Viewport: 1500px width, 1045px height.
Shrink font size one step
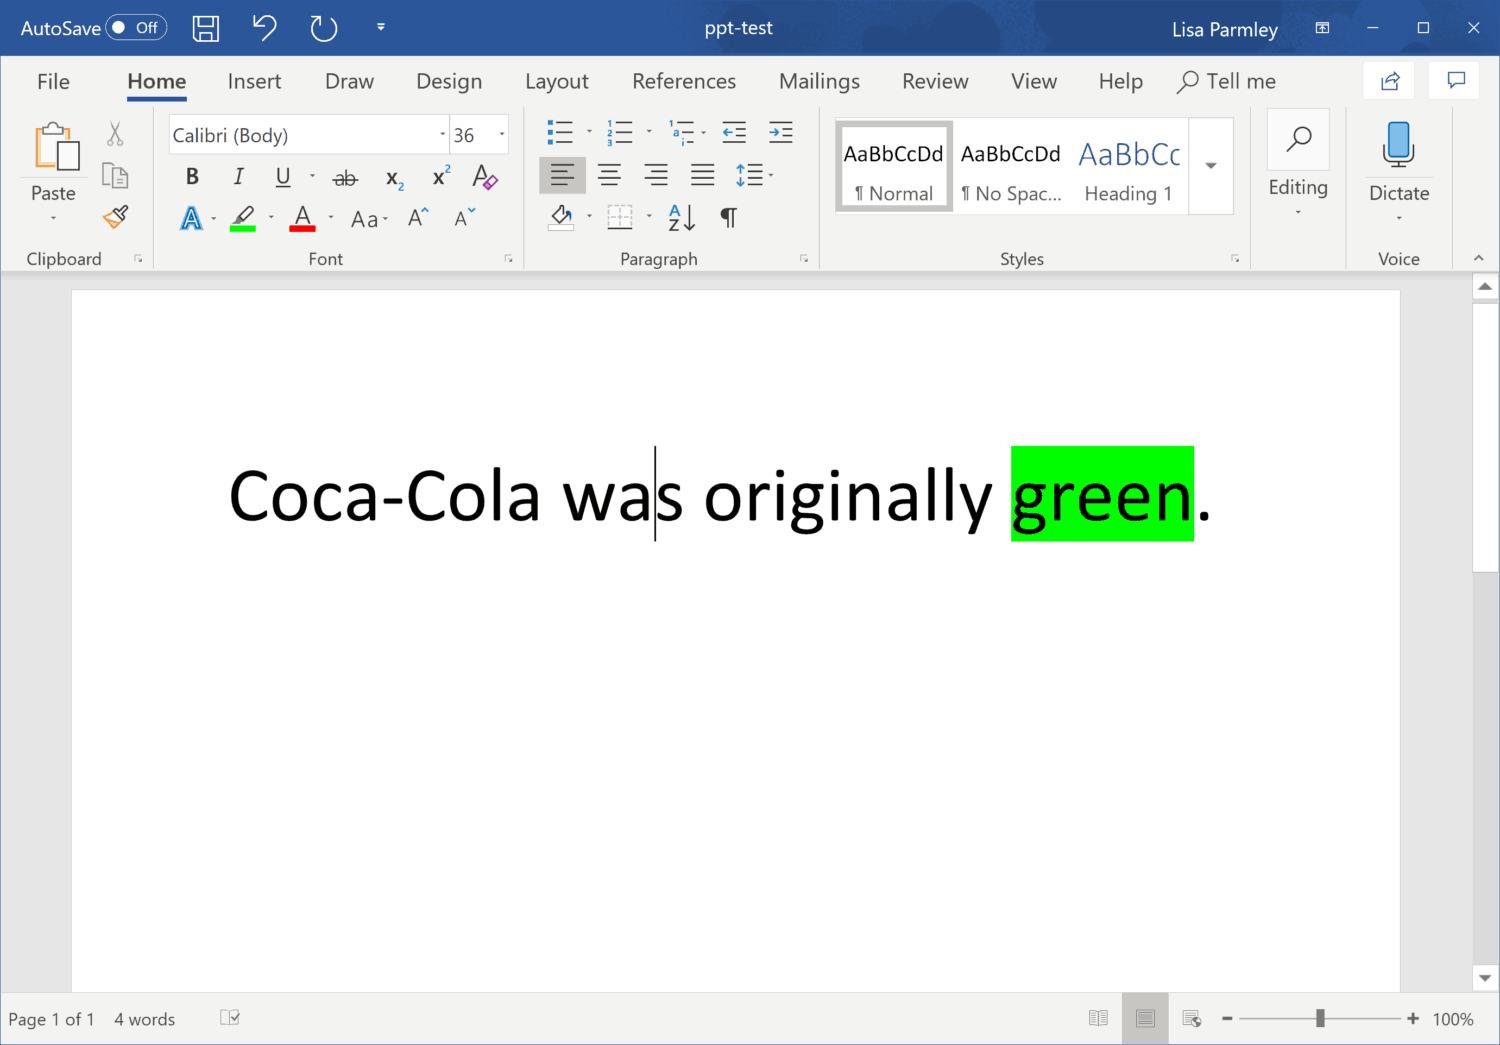[465, 217]
